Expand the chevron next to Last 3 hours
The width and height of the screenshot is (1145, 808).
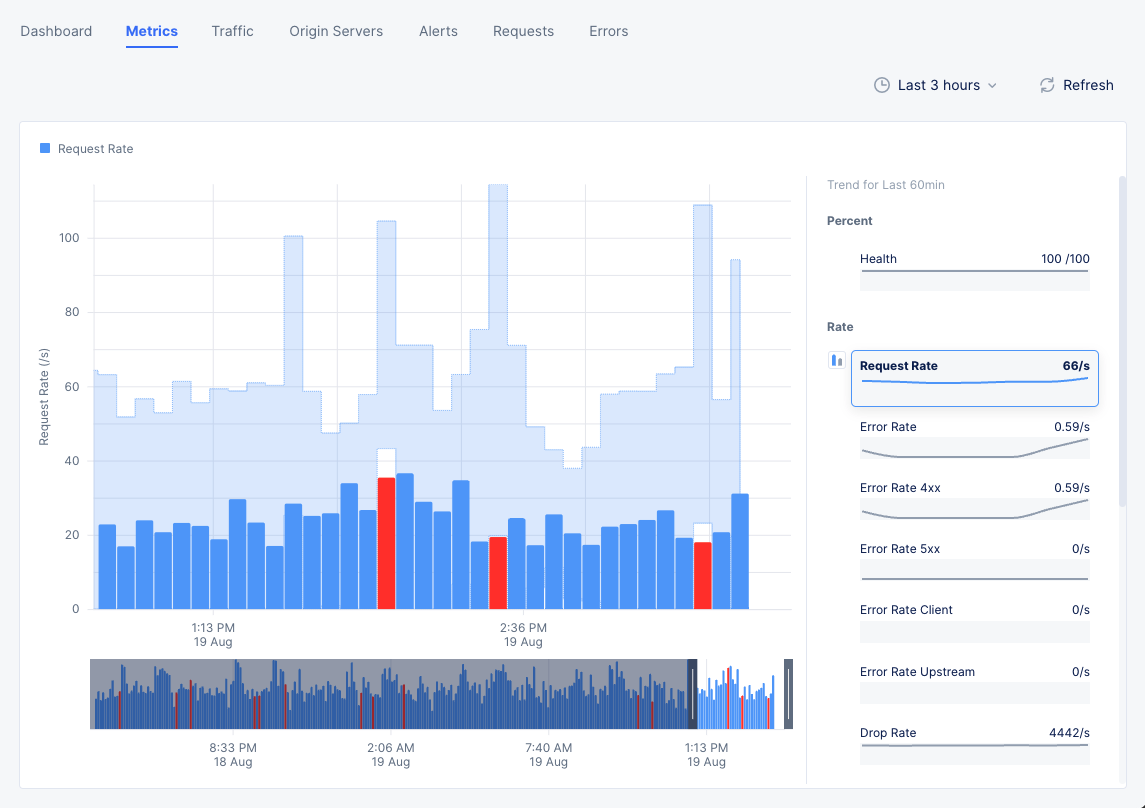pos(994,85)
